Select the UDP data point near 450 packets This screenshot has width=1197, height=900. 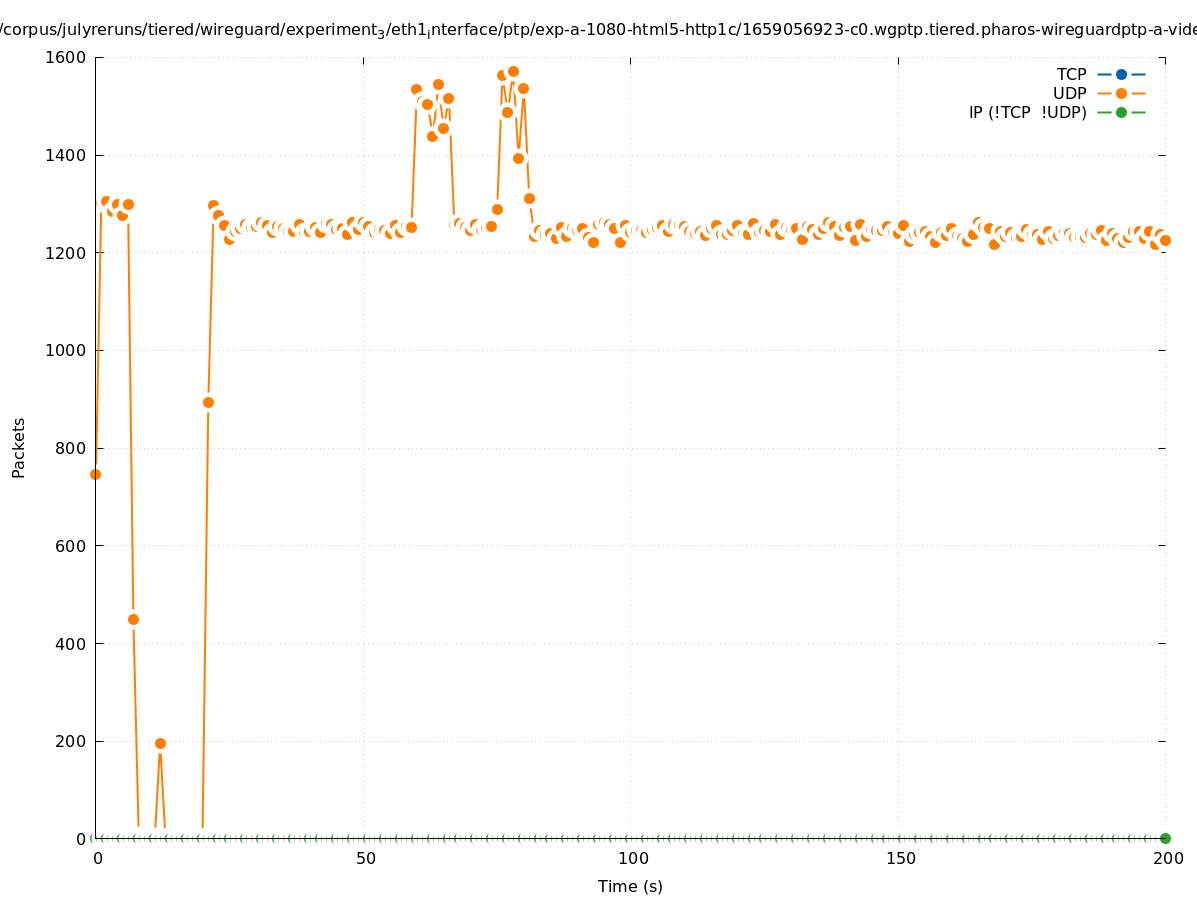coord(133,619)
